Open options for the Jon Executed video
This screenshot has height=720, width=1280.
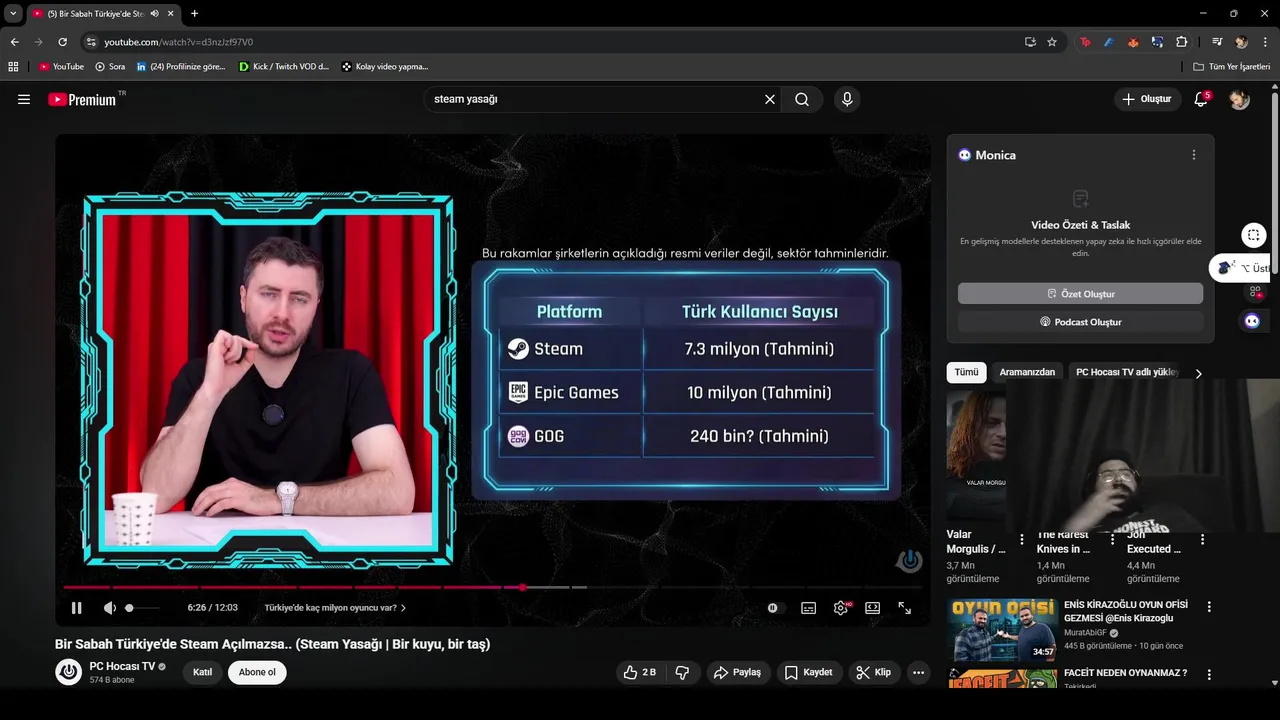pos(1202,539)
